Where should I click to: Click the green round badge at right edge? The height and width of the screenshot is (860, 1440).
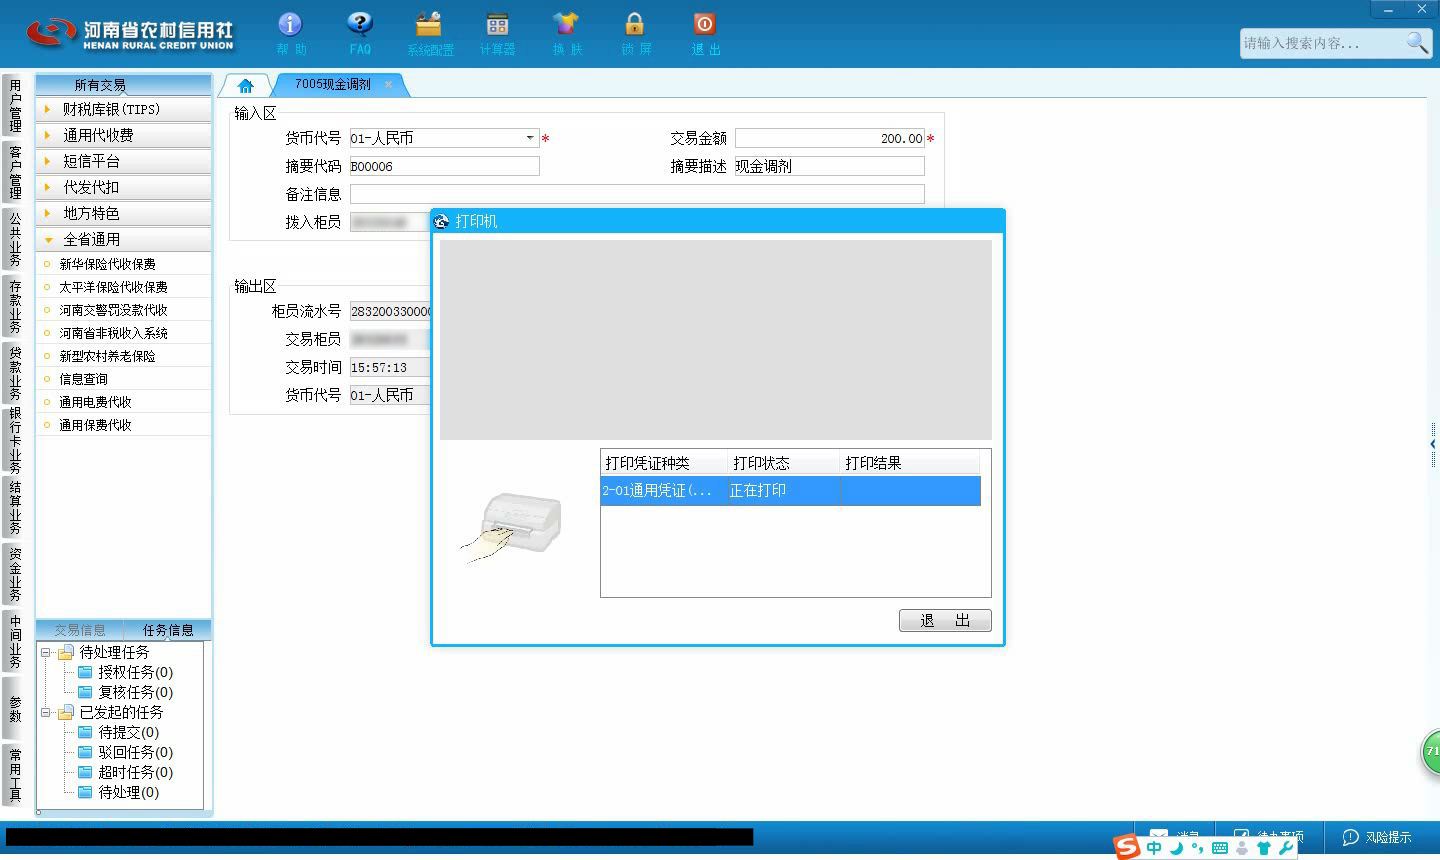click(x=1431, y=752)
